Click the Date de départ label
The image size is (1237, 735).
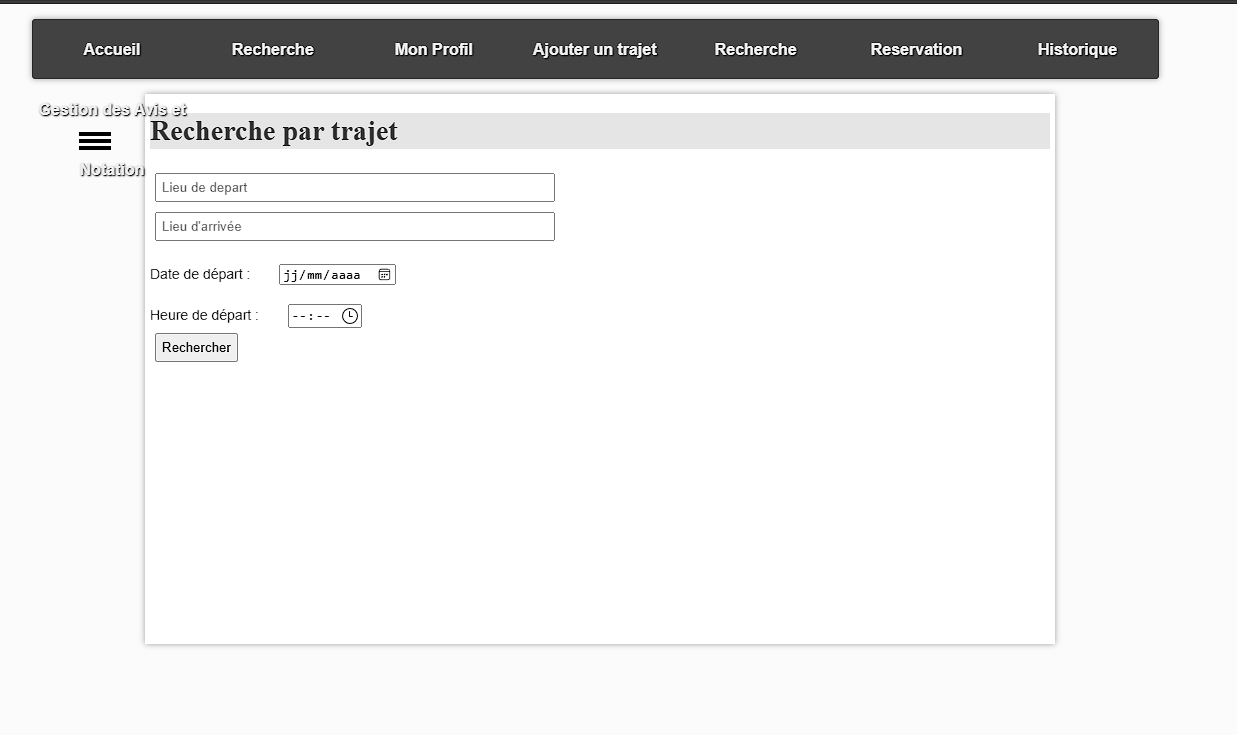pyautogui.click(x=200, y=274)
